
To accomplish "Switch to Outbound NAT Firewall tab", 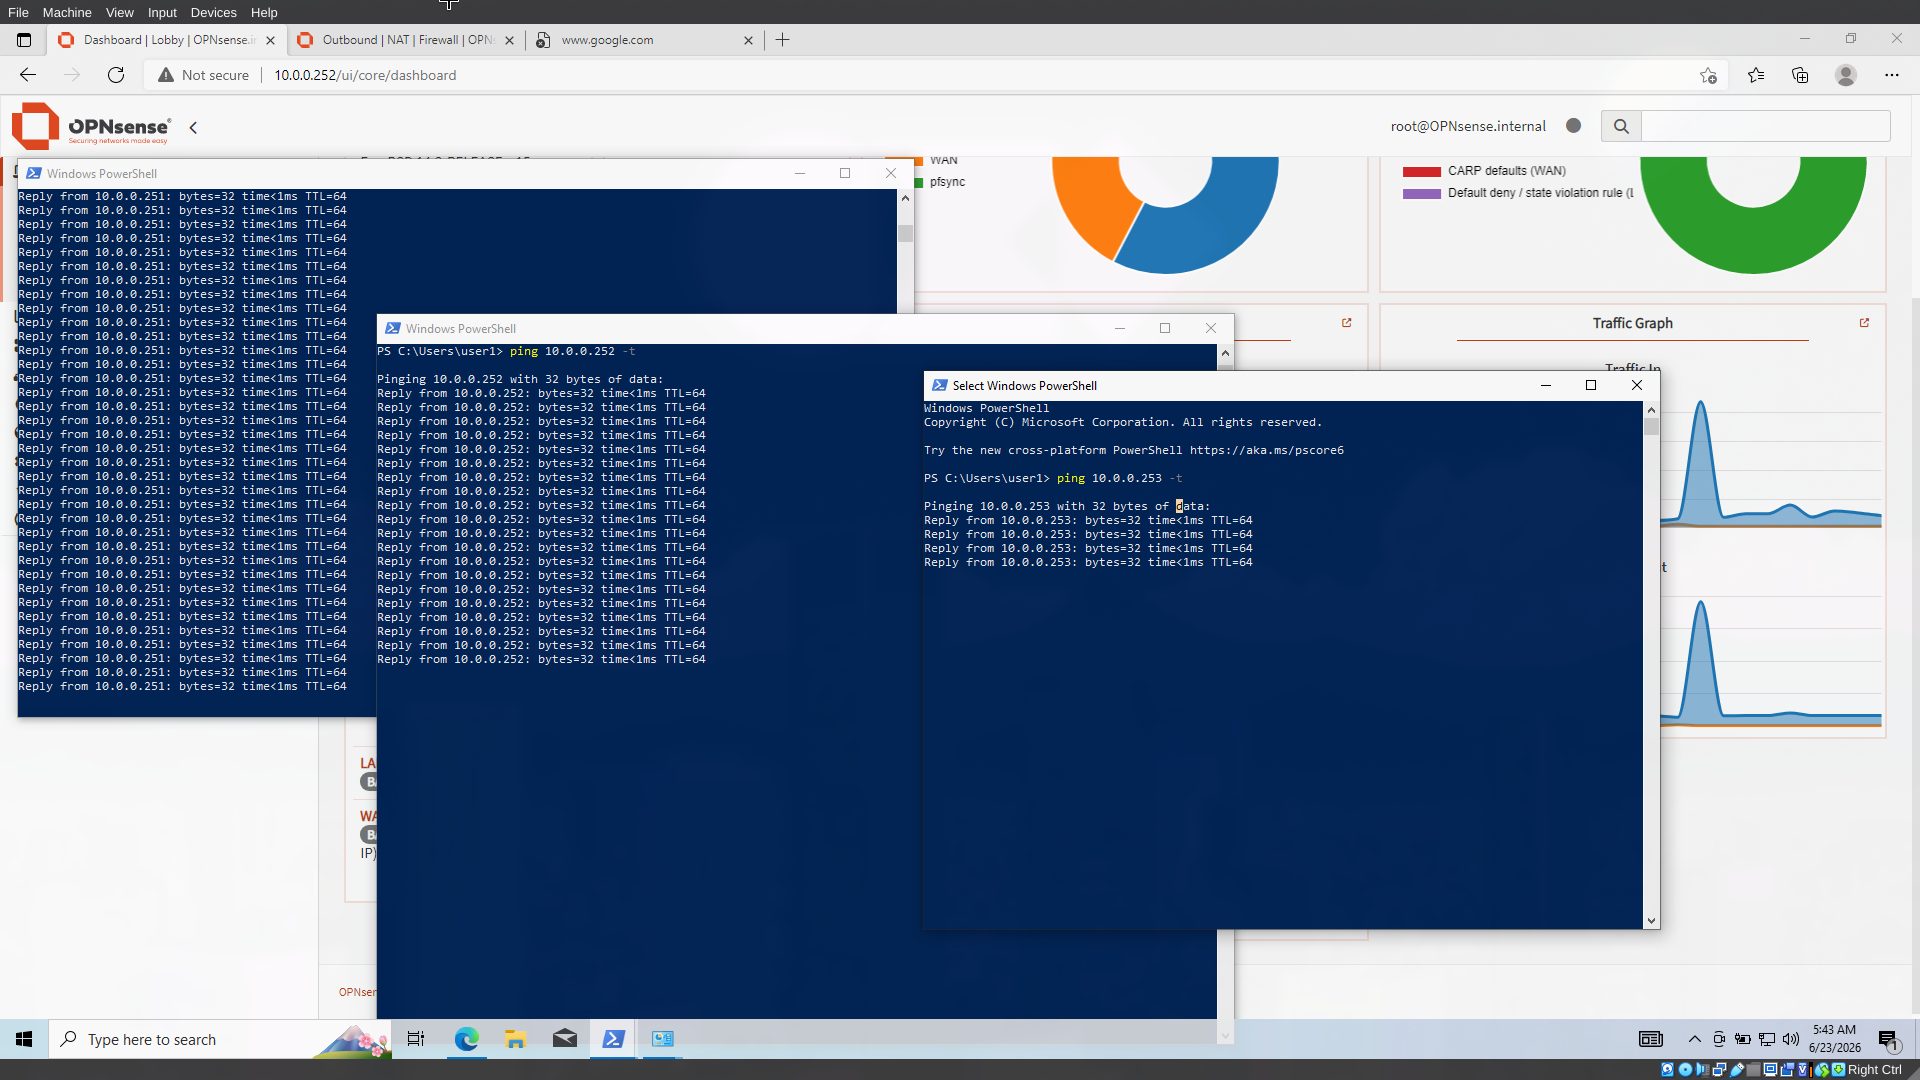I will tap(405, 40).
